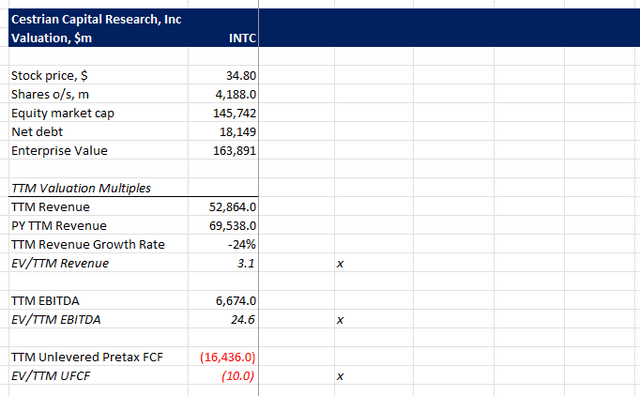Select the market cap value 145,742

(x=235, y=113)
